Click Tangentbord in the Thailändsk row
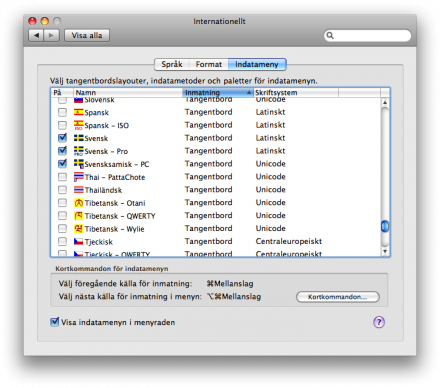The height and width of the screenshot is (388, 440). coord(209,190)
